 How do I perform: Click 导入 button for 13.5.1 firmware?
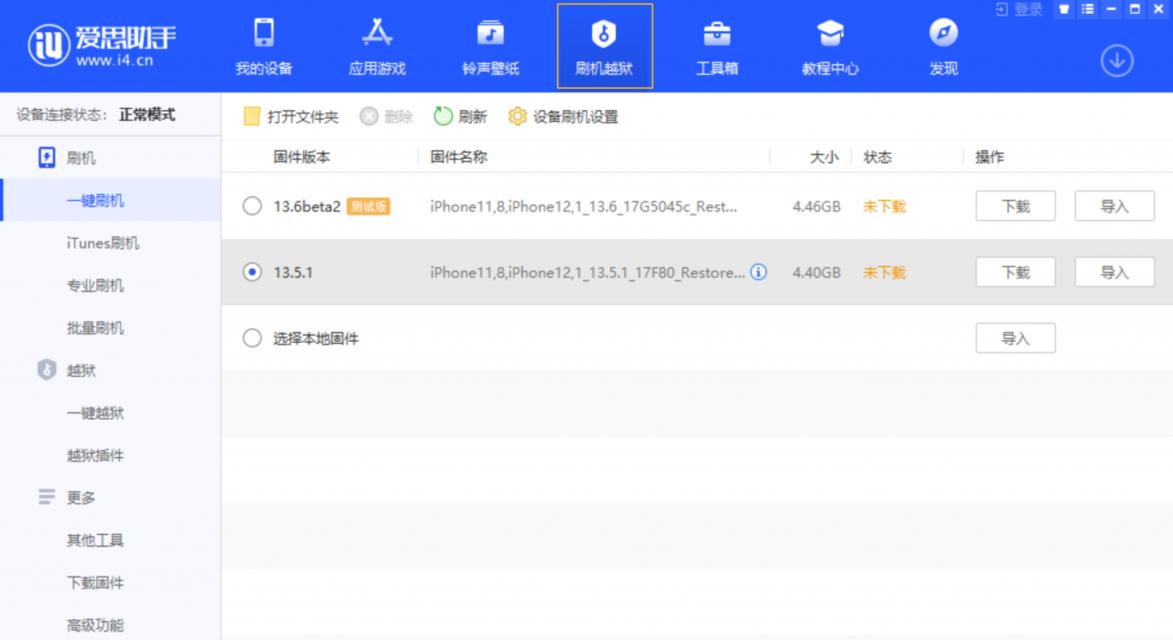coord(1114,272)
